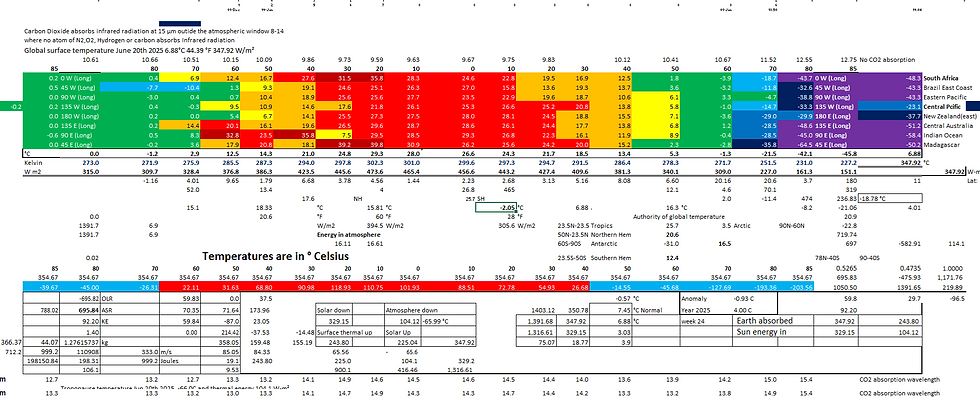Select the Northern Hem label
Viewport: 980px width, 398px height.
point(611,235)
